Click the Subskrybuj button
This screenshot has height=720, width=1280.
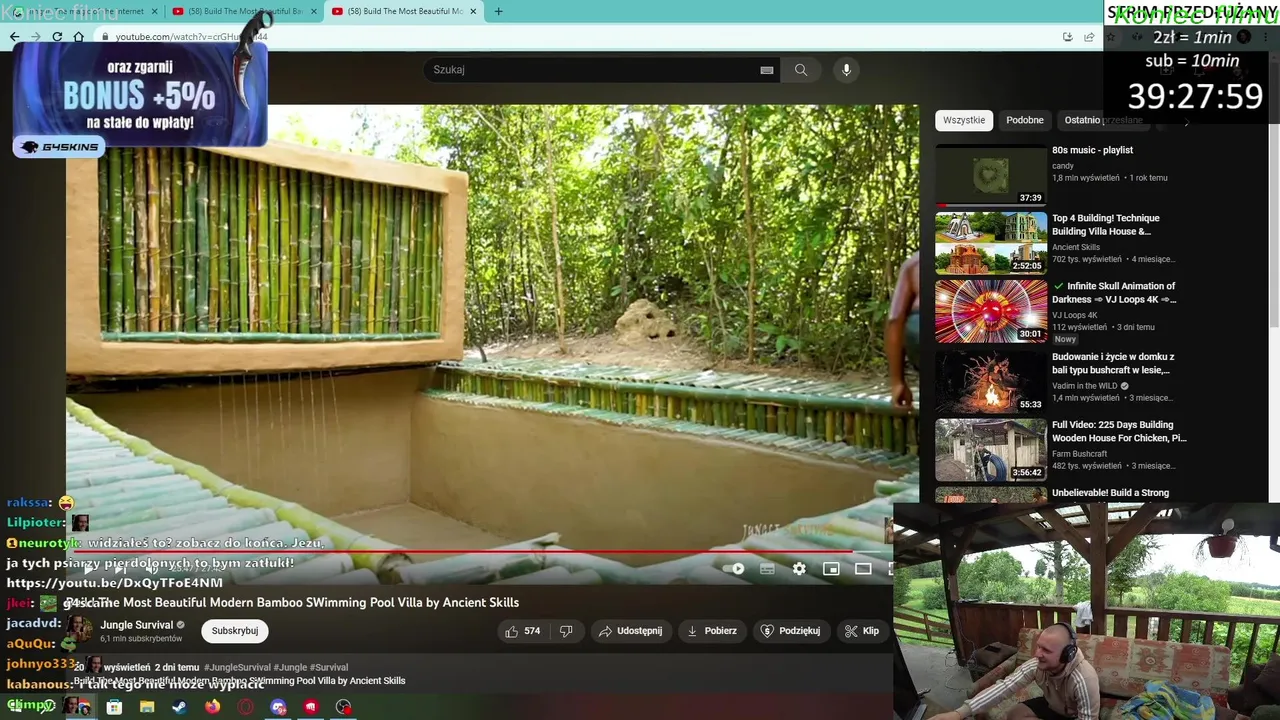(235, 631)
